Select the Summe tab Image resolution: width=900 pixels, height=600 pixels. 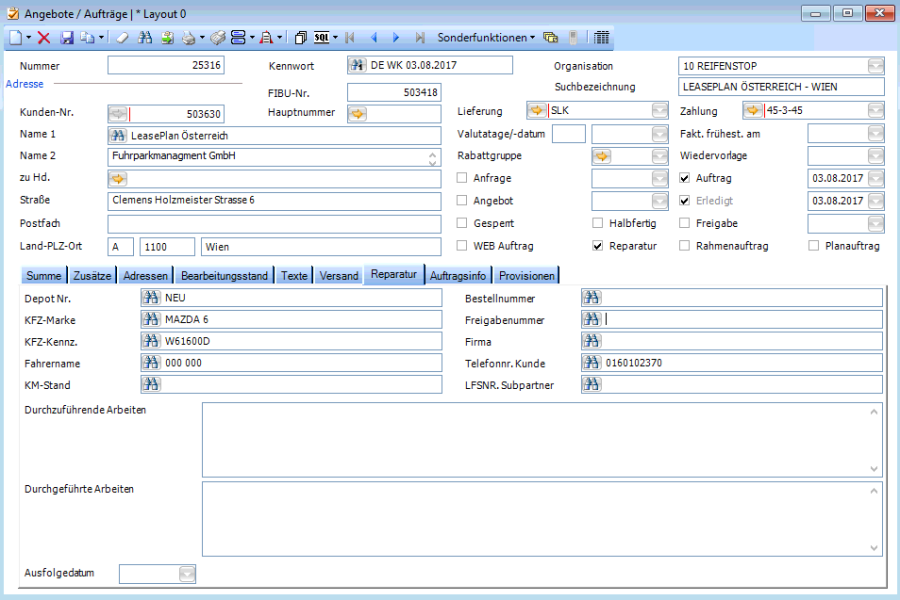coord(44,275)
